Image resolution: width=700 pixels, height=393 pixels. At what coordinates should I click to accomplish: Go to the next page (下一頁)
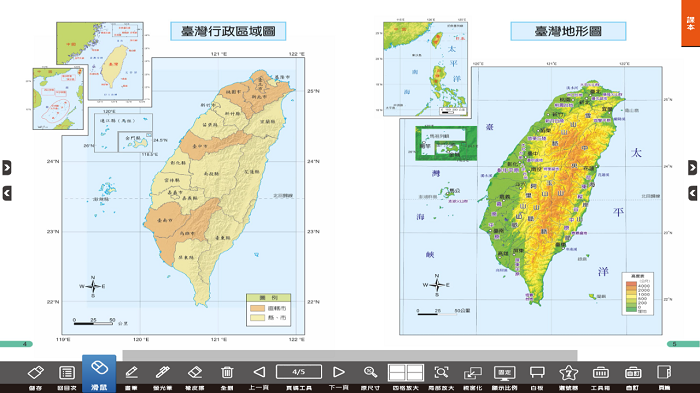(x=339, y=372)
